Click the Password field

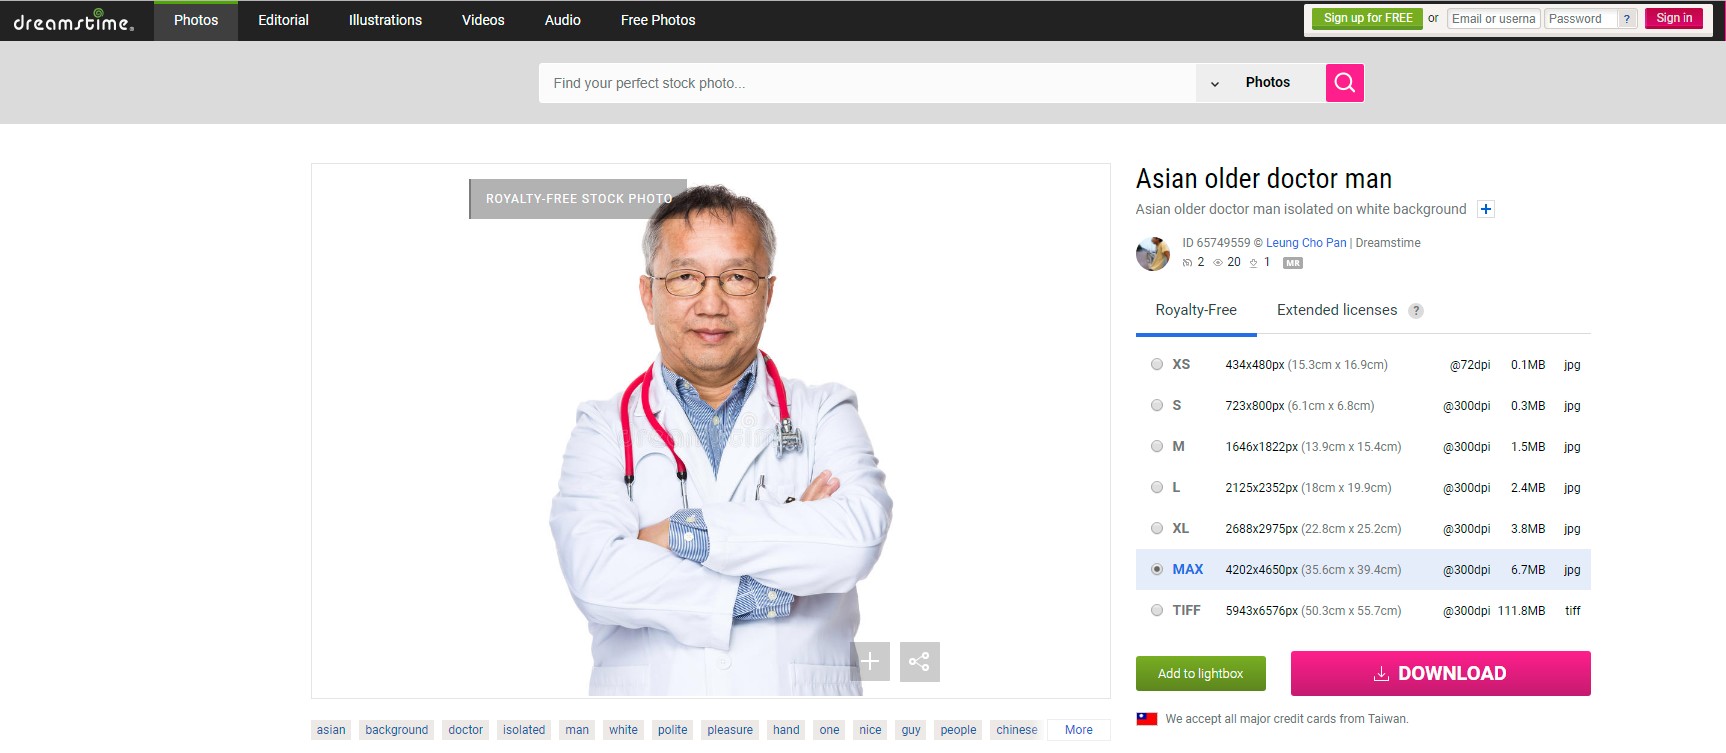1580,19
